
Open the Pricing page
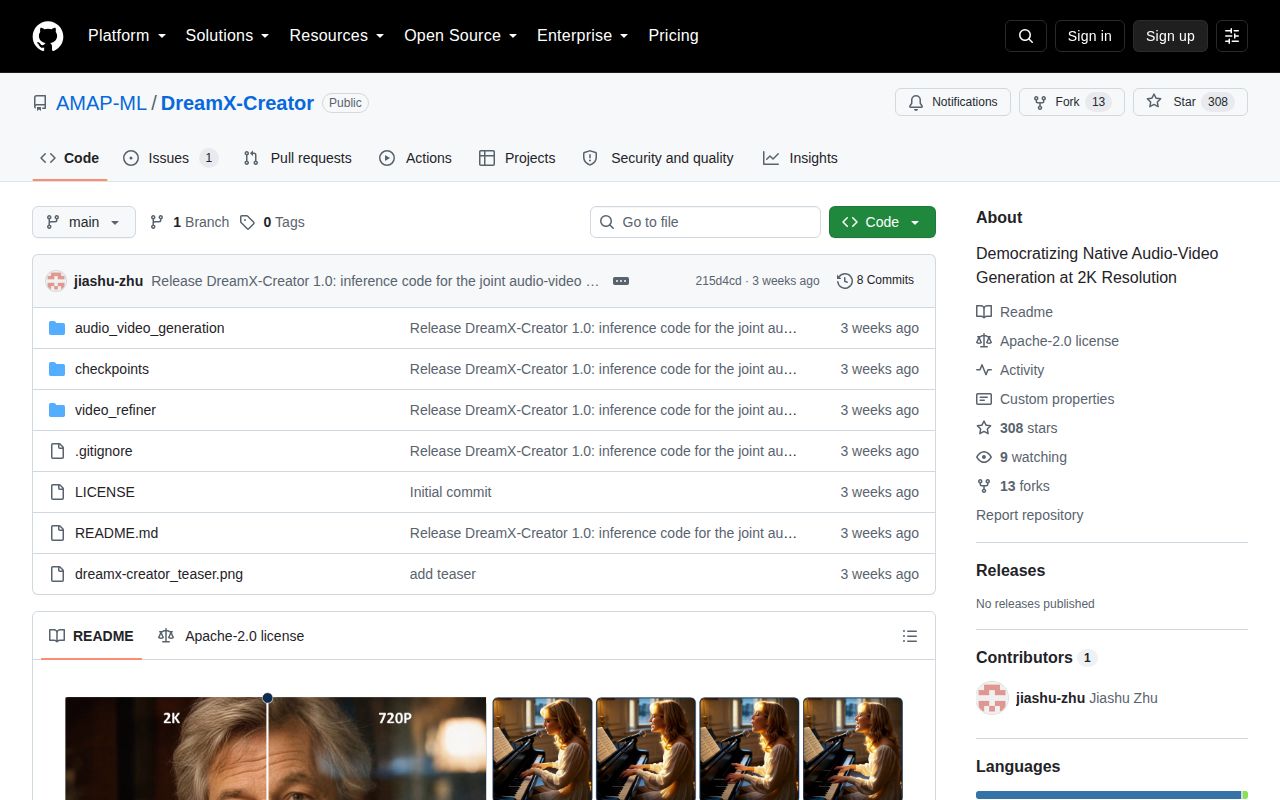pyautogui.click(x=673, y=36)
